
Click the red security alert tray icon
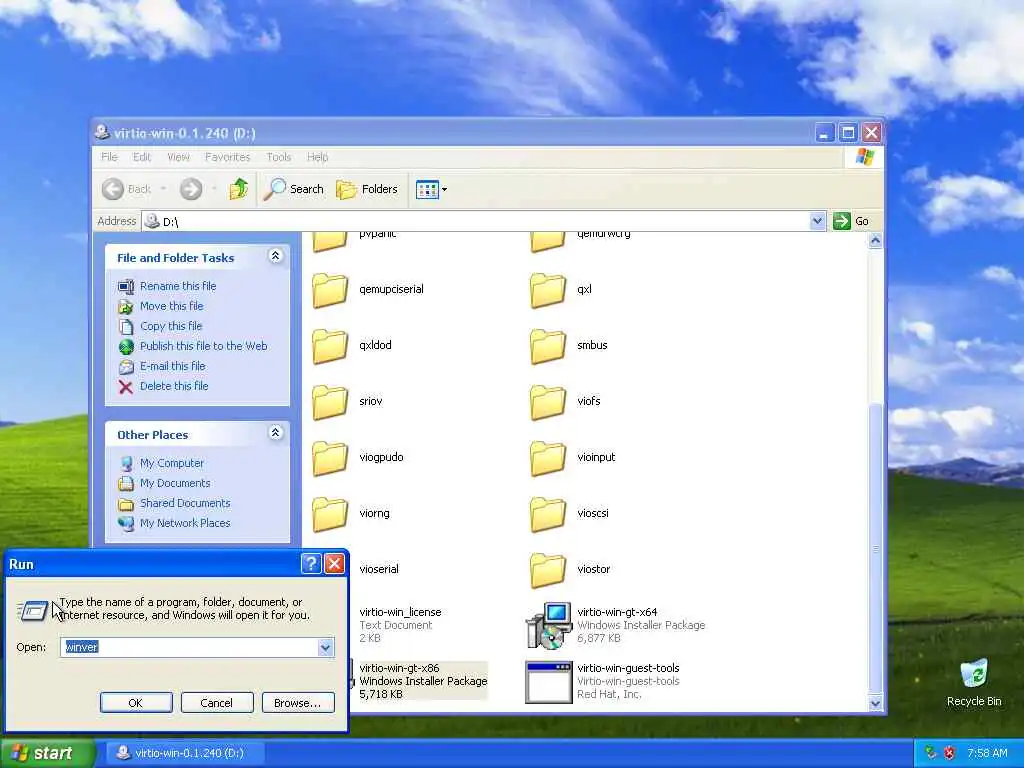pyautogui.click(x=950, y=753)
